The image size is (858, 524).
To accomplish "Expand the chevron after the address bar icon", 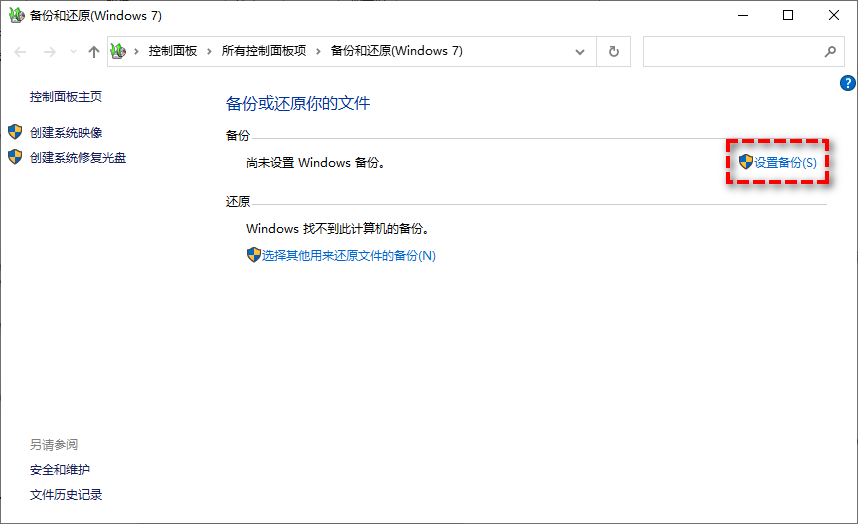I will (x=136, y=51).
